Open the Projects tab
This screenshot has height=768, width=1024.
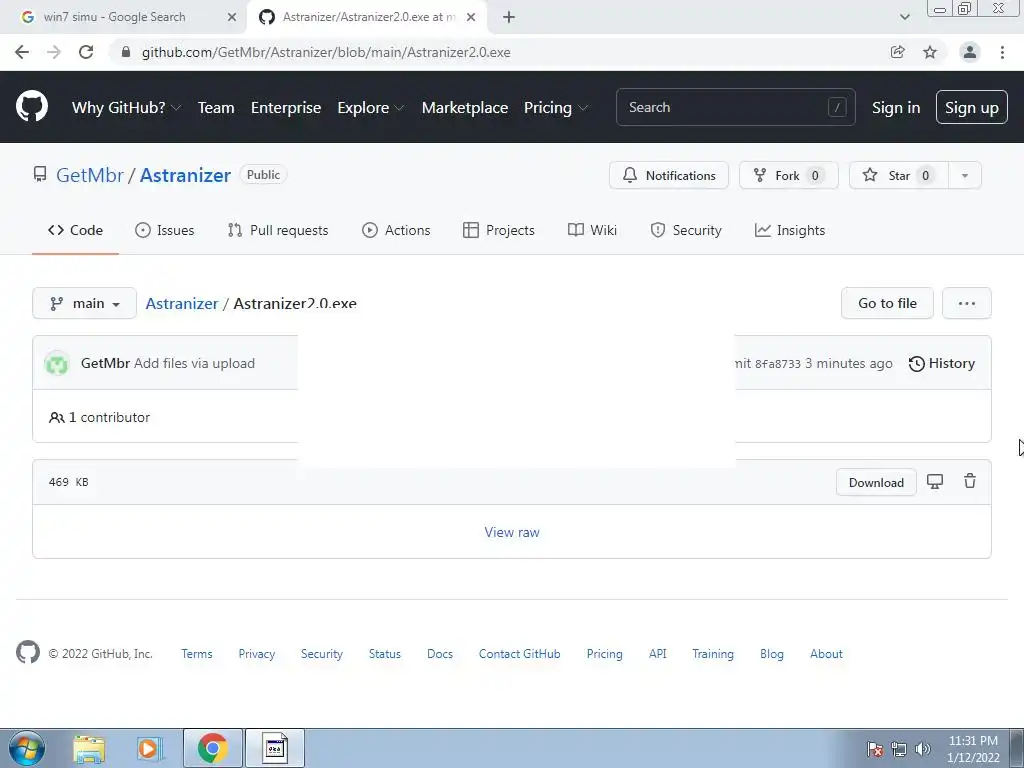click(x=499, y=231)
